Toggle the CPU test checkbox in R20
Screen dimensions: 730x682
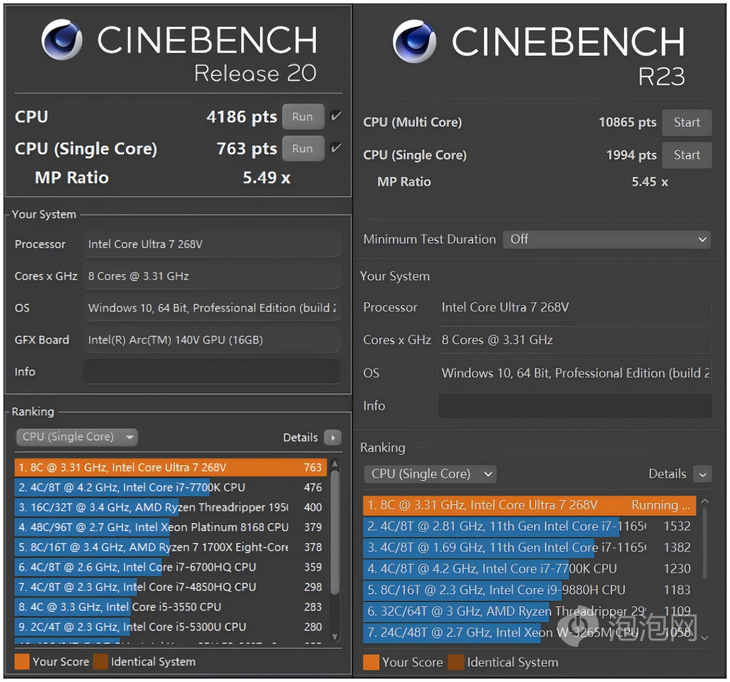click(336, 117)
